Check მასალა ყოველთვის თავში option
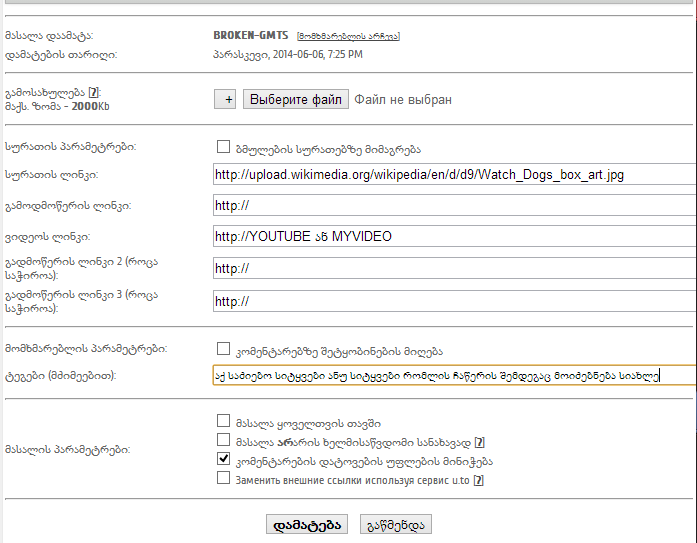The width and height of the screenshot is (697, 543). point(224,422)
